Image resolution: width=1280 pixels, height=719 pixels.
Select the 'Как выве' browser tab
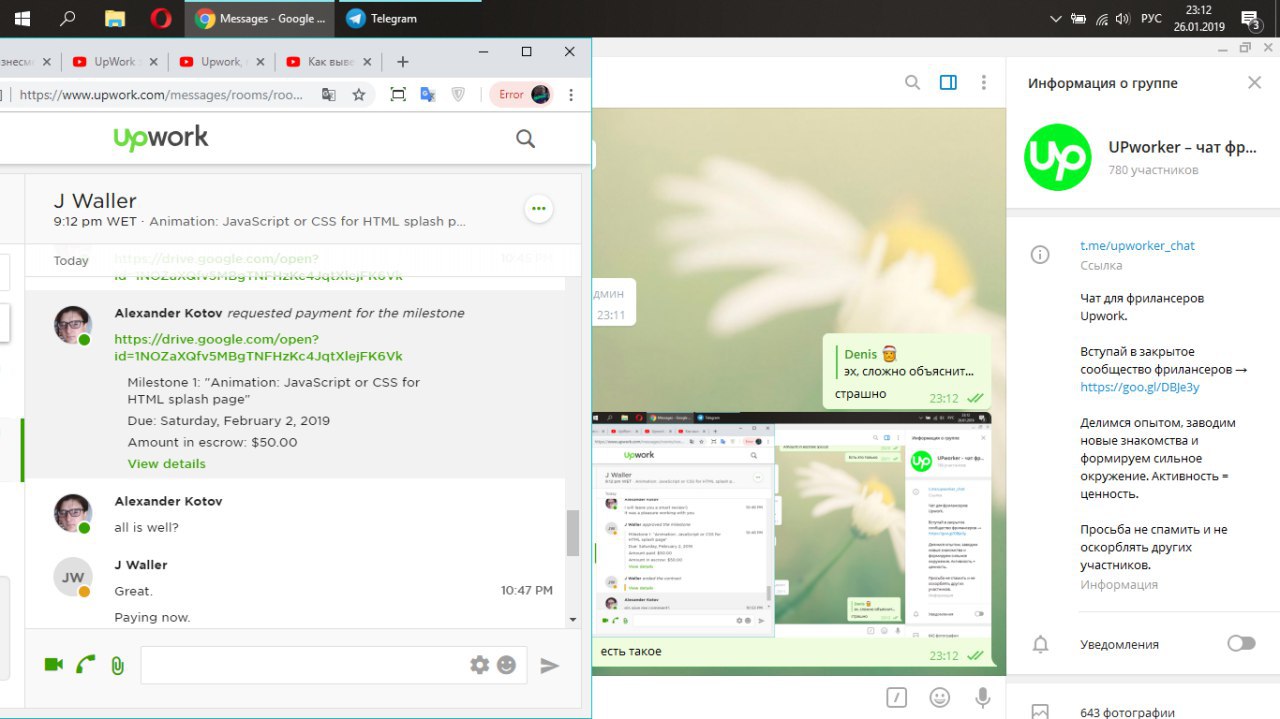click(x=329, y=61)
